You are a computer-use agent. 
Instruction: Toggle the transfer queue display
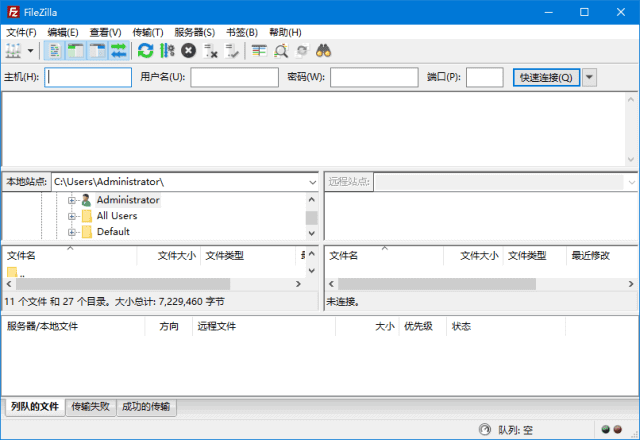(119, 50)
